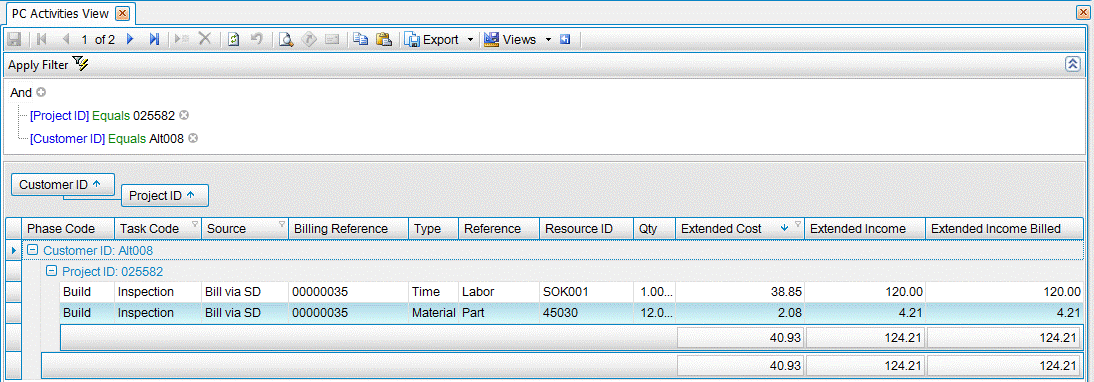Click the Save disk icon in toolbar
The width and height of the screenshot is (1094, 382).
(13, 40)
